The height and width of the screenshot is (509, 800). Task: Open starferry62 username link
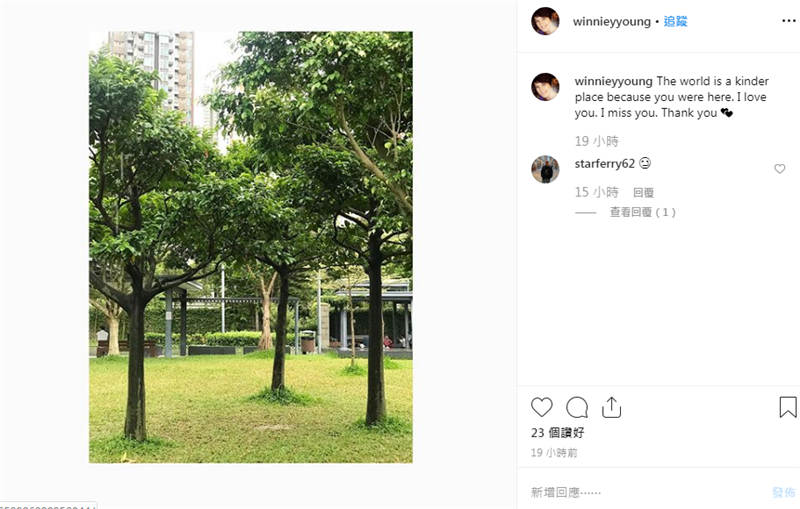coord(605,164)
